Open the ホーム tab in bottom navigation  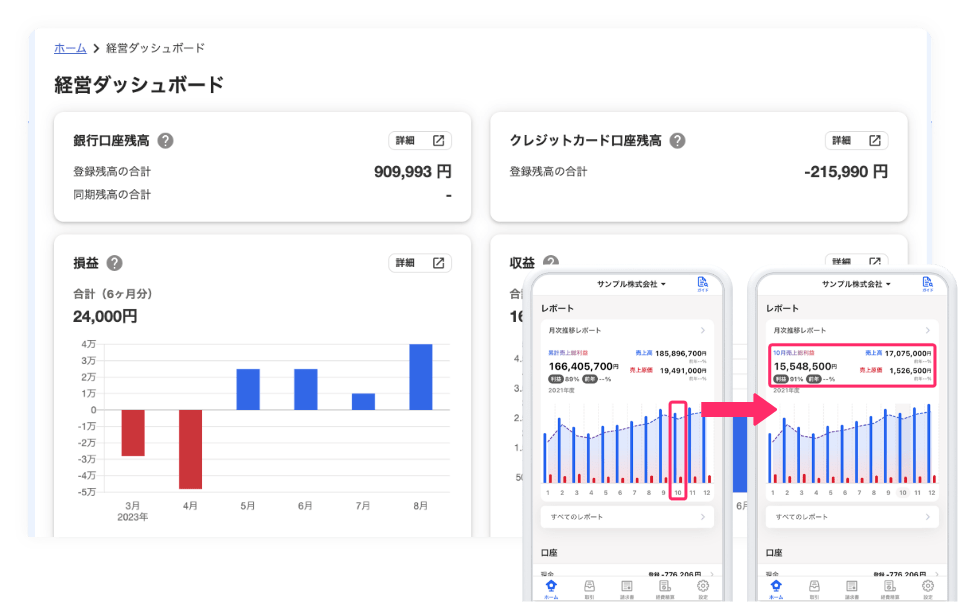click(549, 588)
